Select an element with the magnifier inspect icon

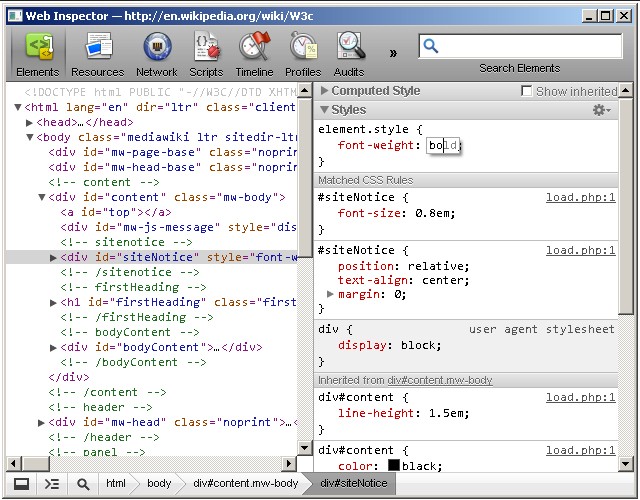(83, 484)
